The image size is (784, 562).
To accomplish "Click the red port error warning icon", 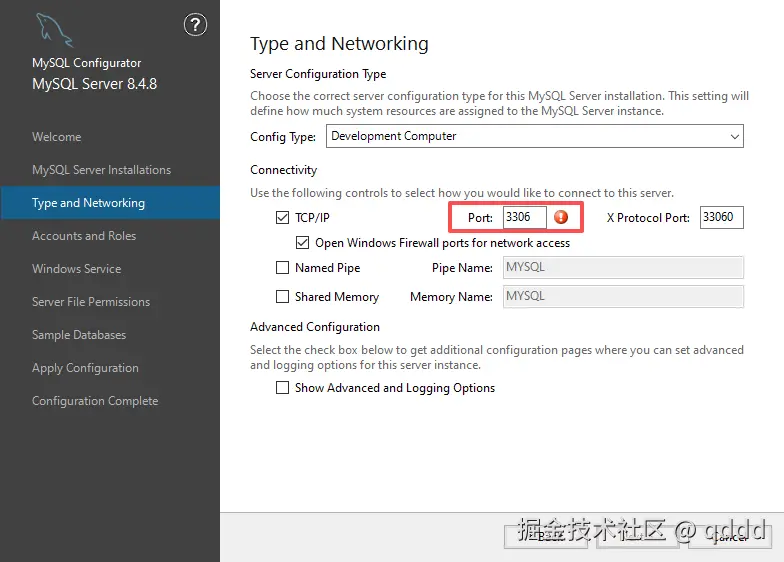I will (x=561, y=217).
